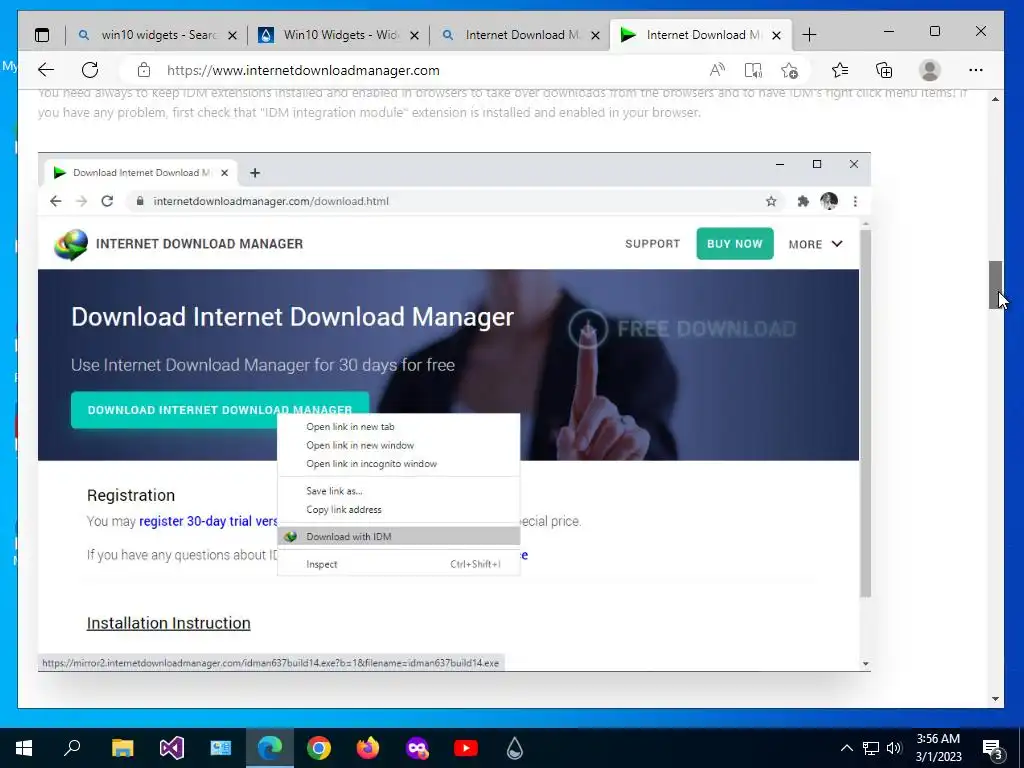
Task: Open Chrome from the taskbar
Action: pos(319,748)
